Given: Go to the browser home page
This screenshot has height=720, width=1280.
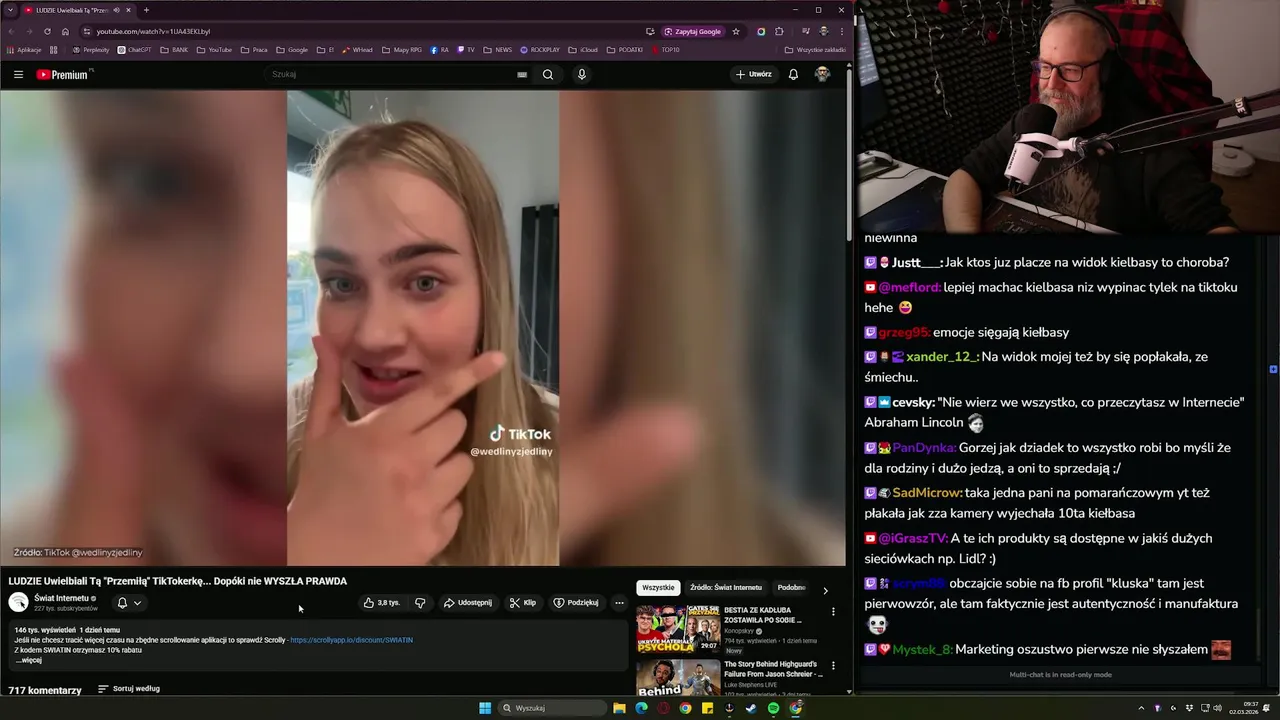Looking at the screenshot, I should pos(65,31).
